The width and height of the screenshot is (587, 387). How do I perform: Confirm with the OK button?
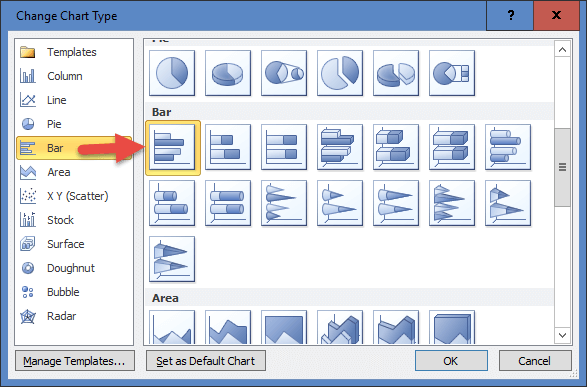451,361
